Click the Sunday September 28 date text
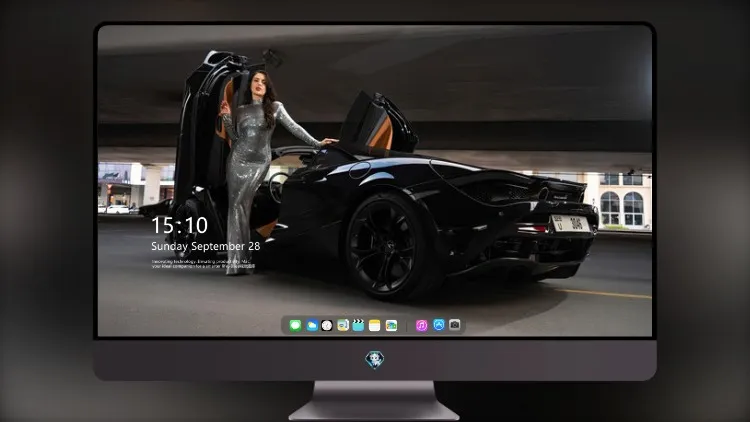 (206, 246)
